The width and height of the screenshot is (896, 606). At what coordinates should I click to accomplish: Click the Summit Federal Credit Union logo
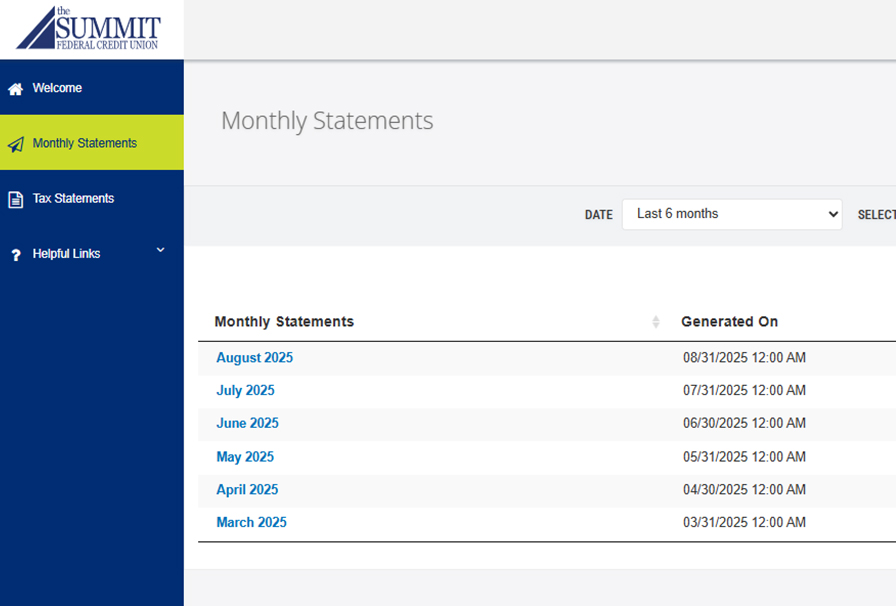(88, 28)
